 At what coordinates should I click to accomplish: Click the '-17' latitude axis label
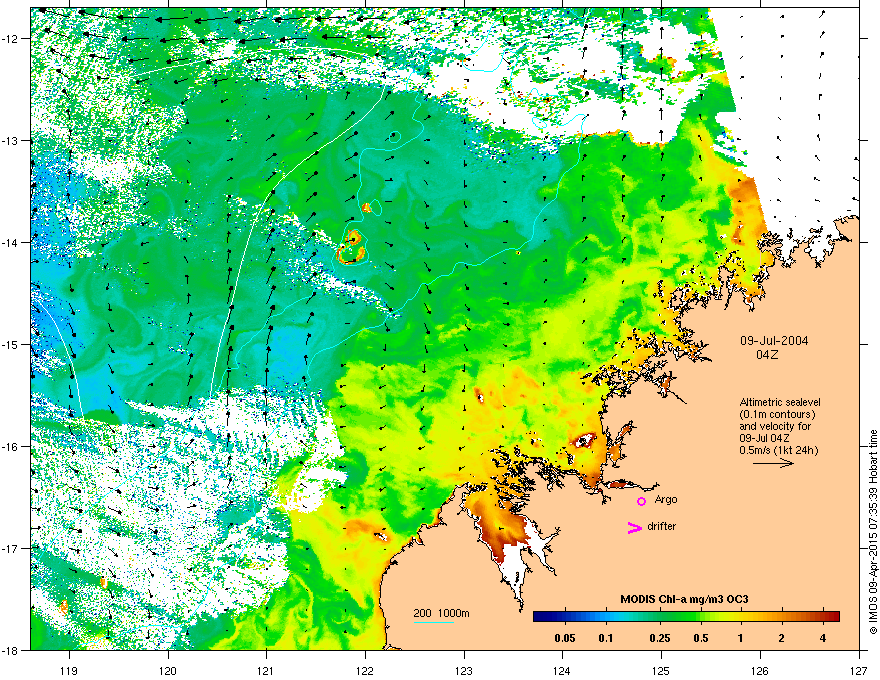coord(11,548)
